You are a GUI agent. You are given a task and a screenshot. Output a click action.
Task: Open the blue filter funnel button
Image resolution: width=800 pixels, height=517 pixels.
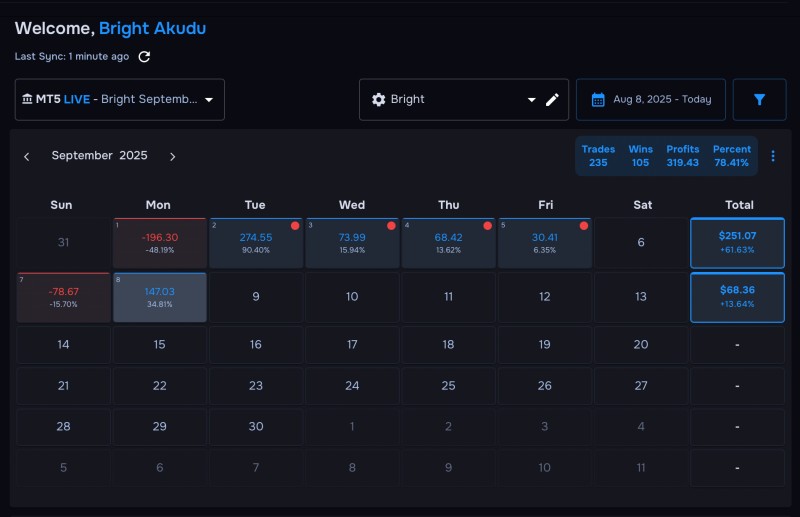coord(759,100)
